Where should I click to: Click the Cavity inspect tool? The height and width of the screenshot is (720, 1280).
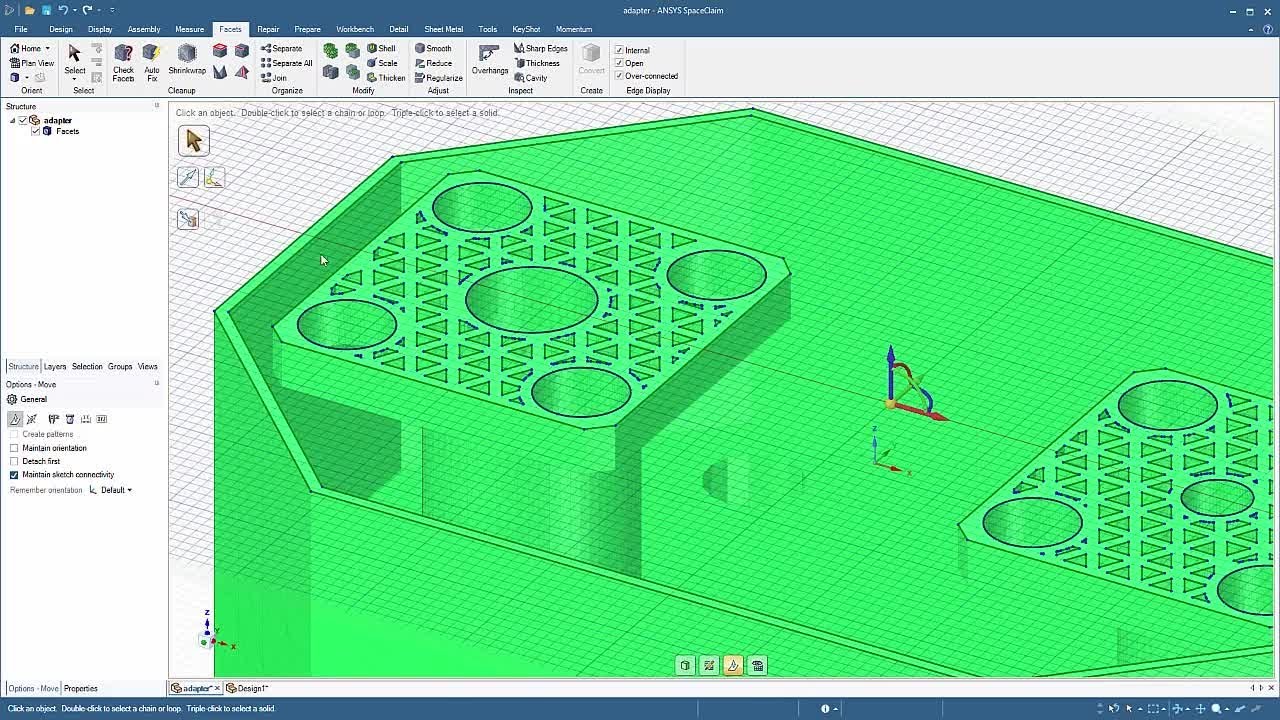531,78
